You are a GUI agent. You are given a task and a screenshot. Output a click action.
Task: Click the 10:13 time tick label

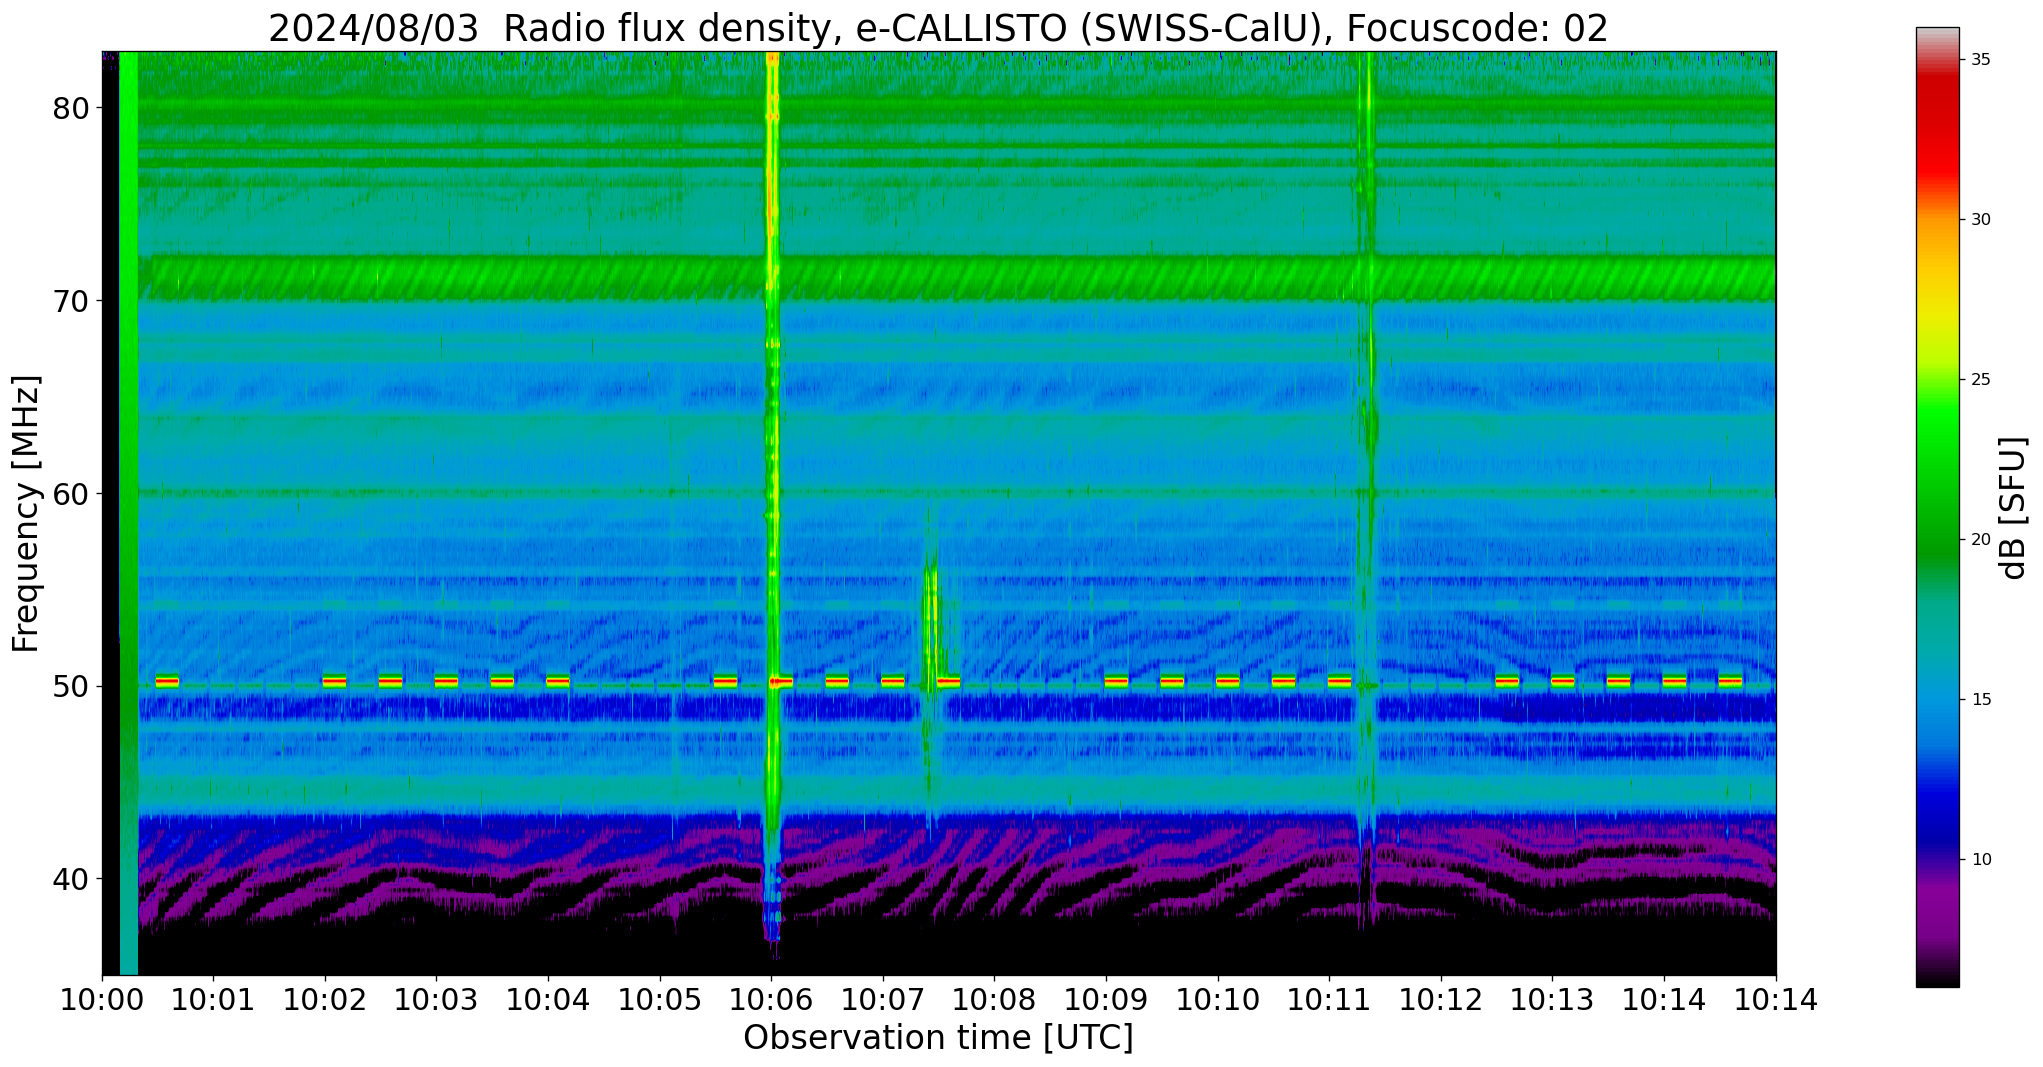[1552, 1000]
